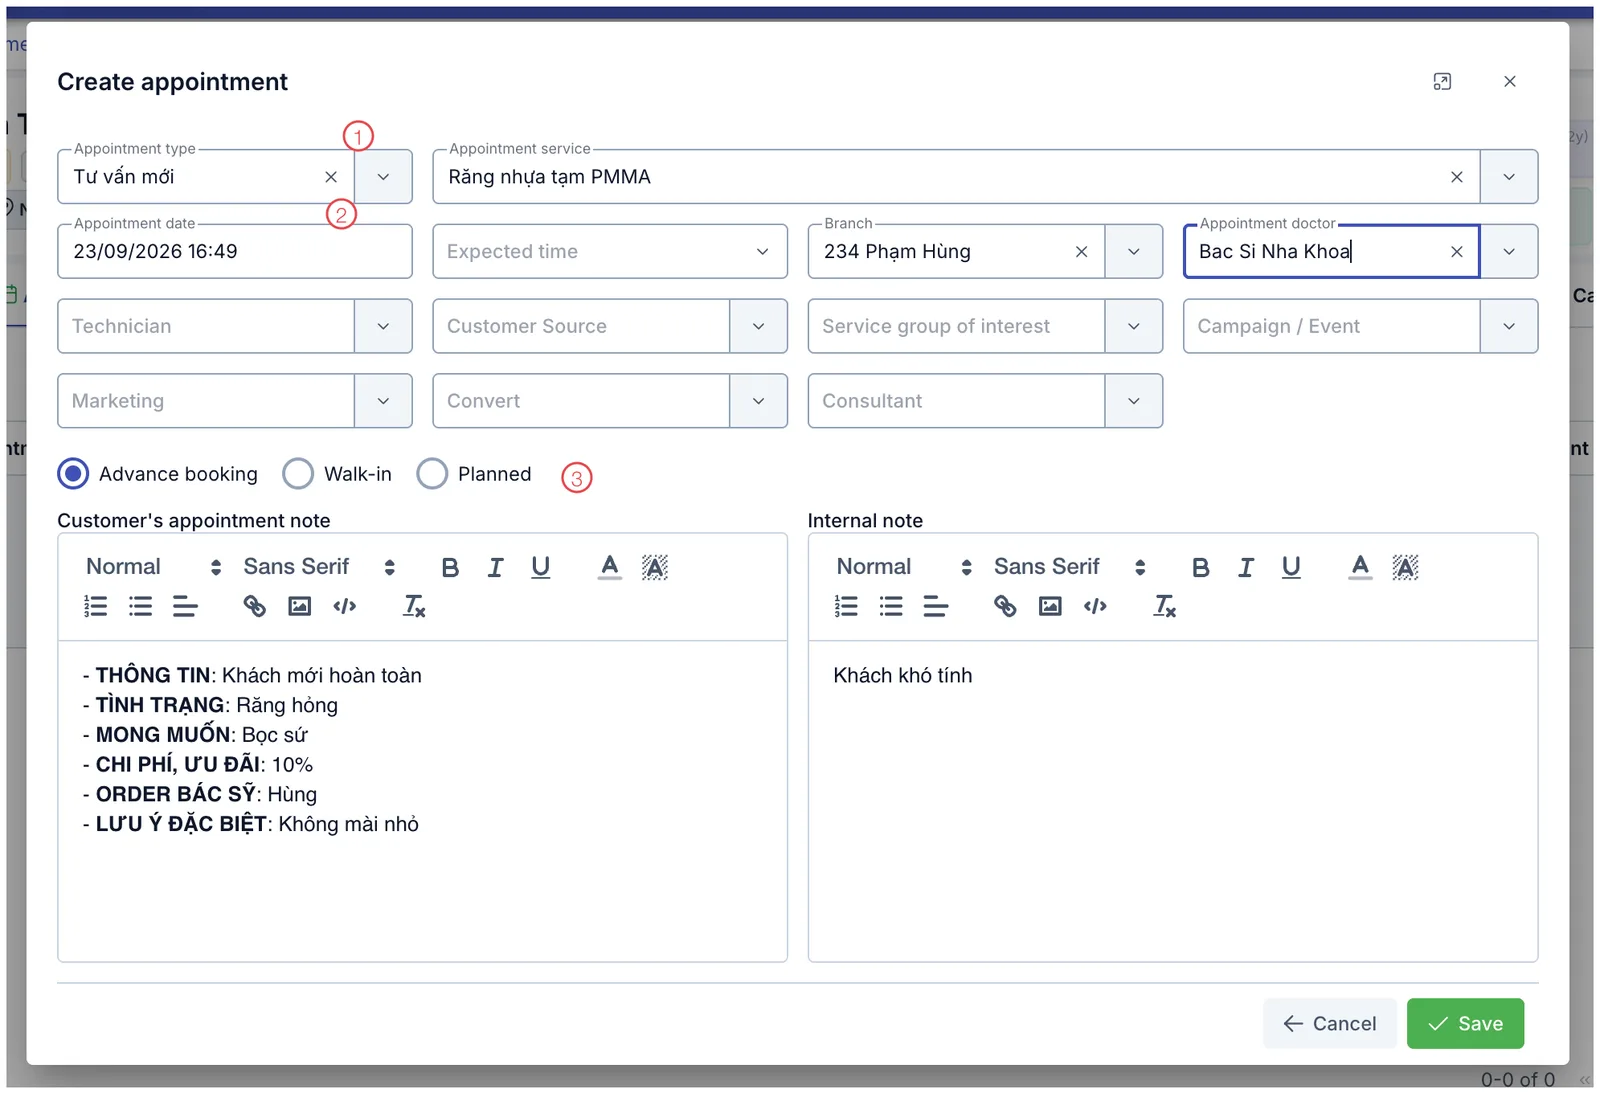
Task: Toggle bold in Customer's appointment note toolbar
Action: (450, 568)
